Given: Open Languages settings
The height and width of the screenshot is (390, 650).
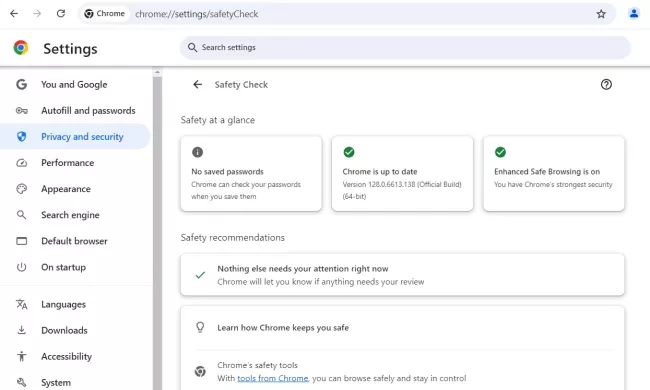Looking at the screenshot, I should [x=75, y=304].
